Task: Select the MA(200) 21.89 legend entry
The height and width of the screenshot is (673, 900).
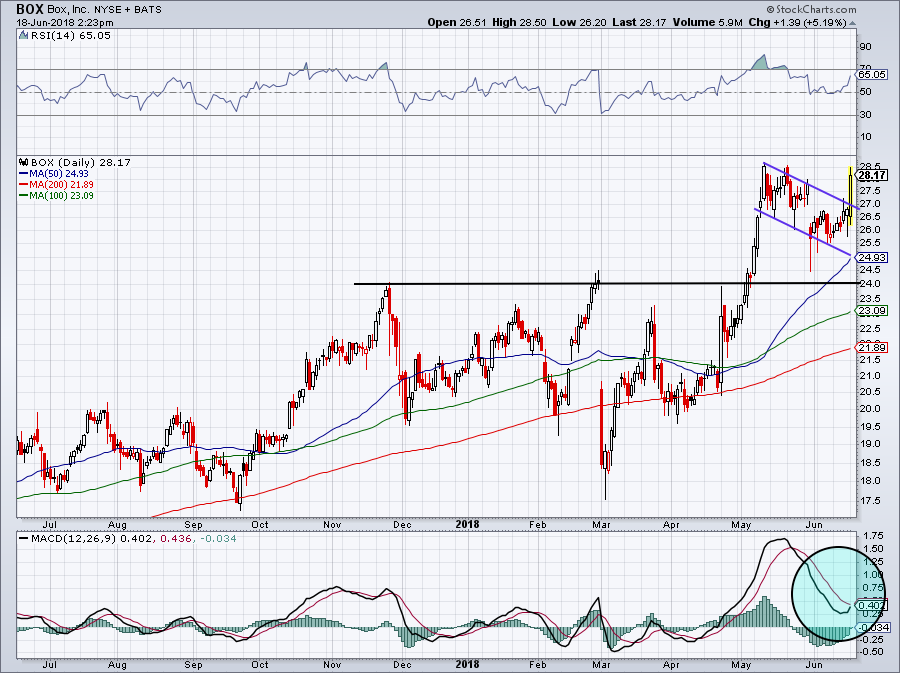Action: (x=56, y=184)
